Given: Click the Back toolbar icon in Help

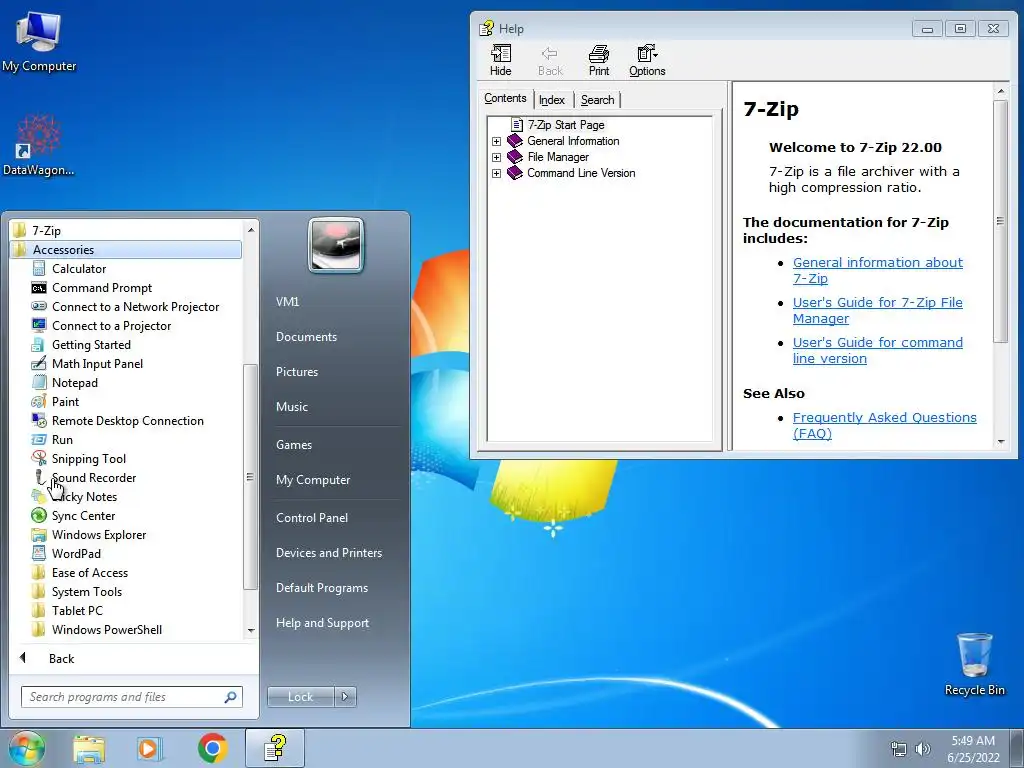Looking at the screenshot, I should 550,60.
